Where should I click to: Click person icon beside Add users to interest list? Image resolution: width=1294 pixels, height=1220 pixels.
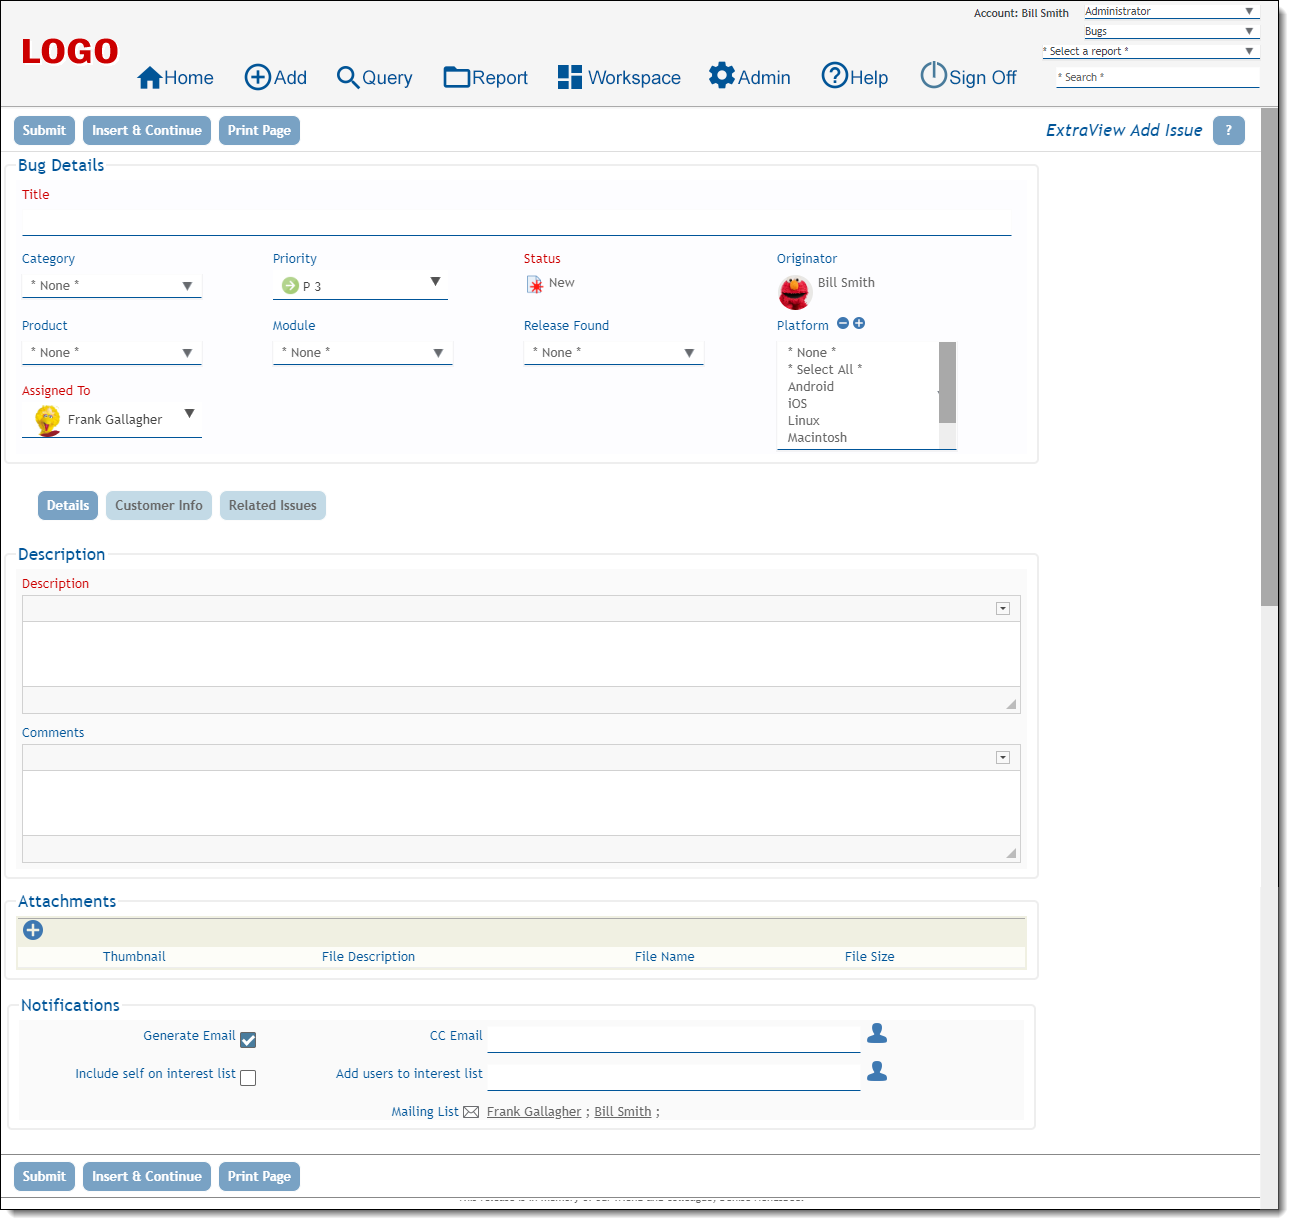877,1071
